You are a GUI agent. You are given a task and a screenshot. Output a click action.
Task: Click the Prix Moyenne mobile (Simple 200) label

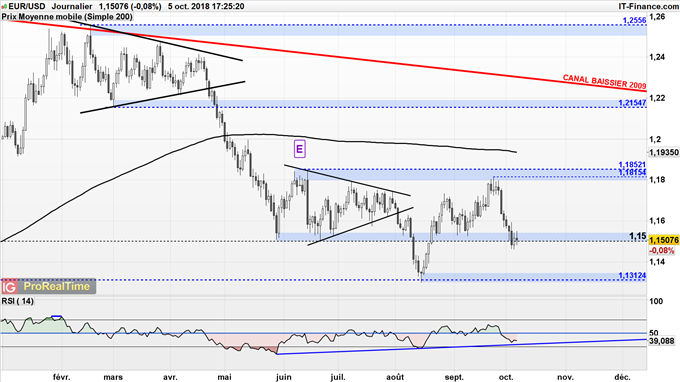click(67, 17)
